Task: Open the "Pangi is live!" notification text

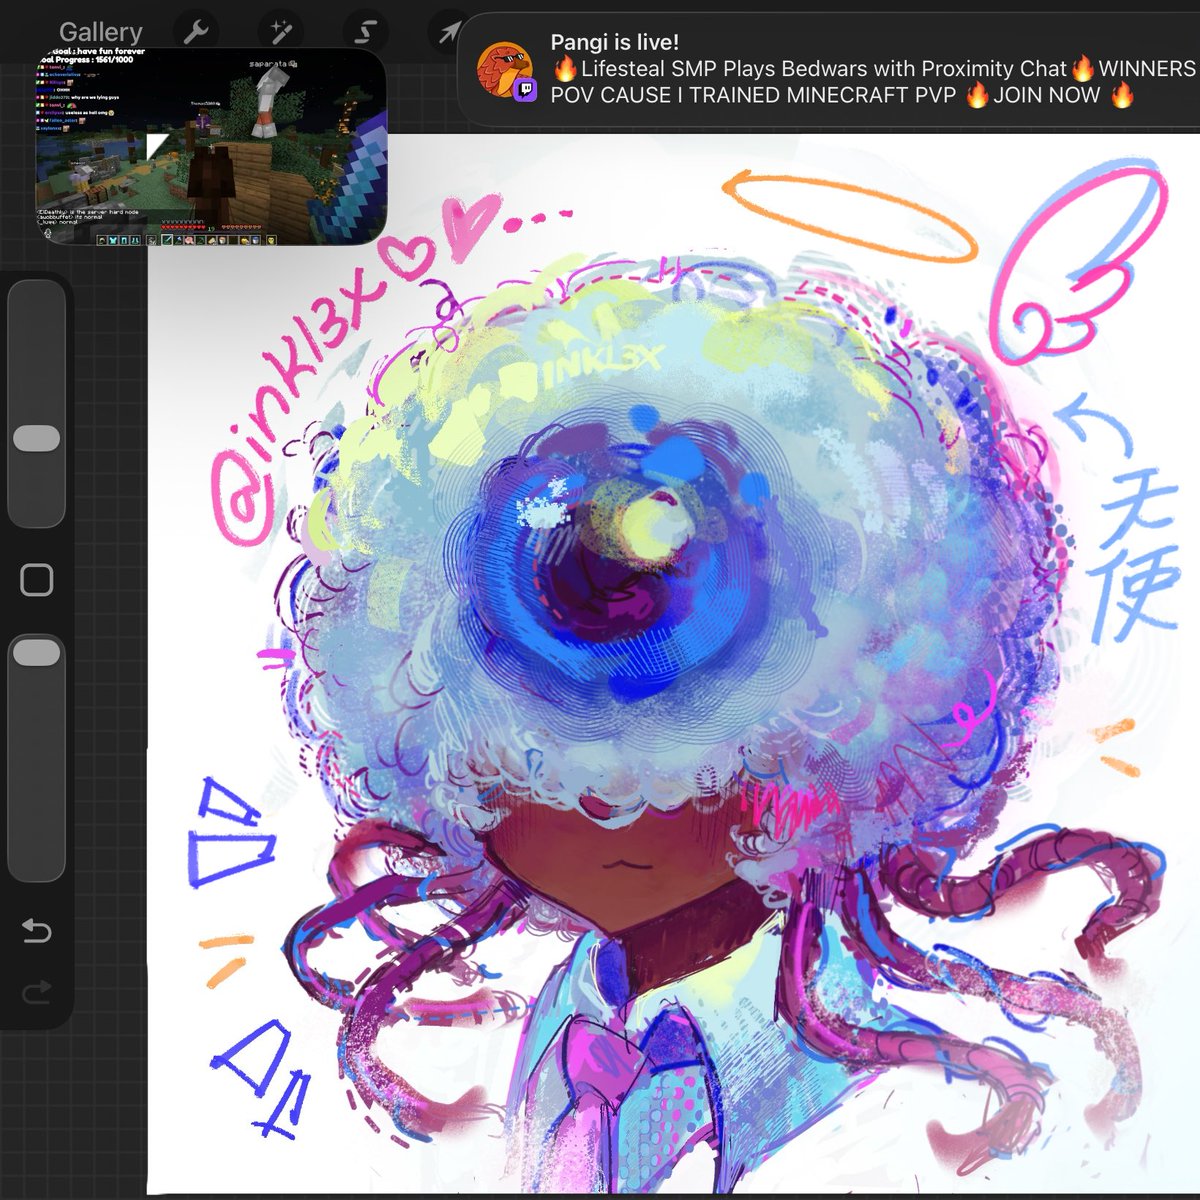Action: pos(614,42)
